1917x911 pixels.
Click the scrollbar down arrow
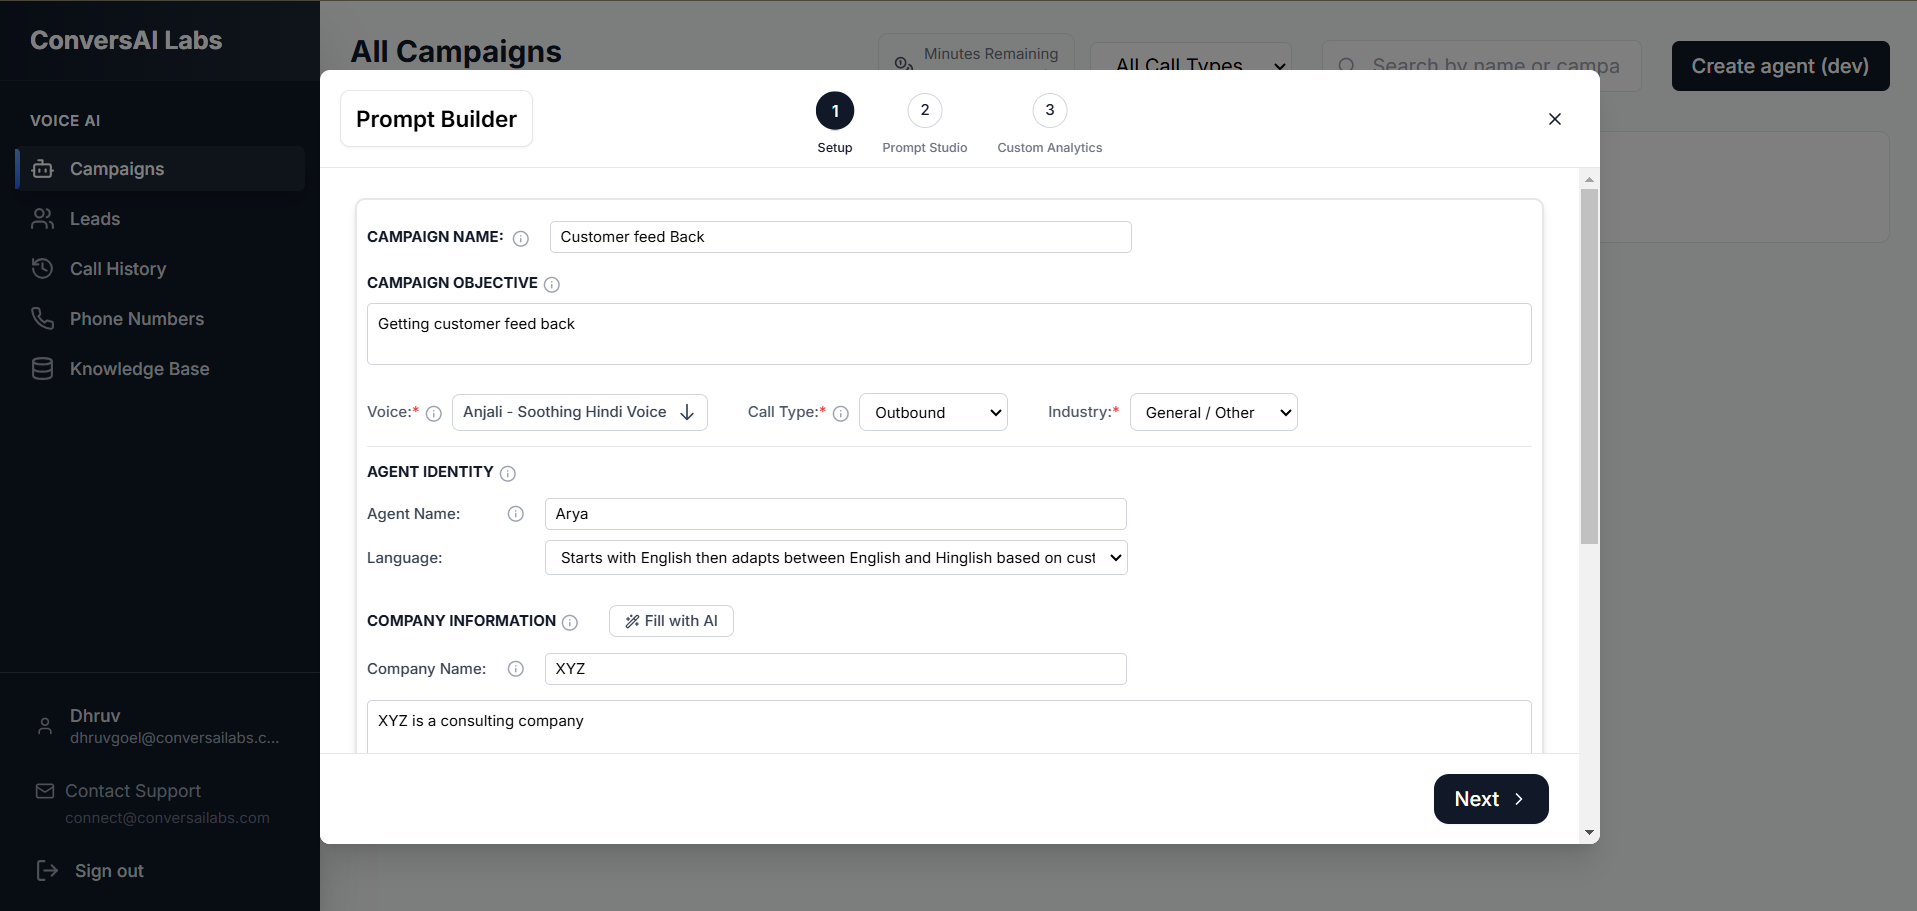(1589, 832)
